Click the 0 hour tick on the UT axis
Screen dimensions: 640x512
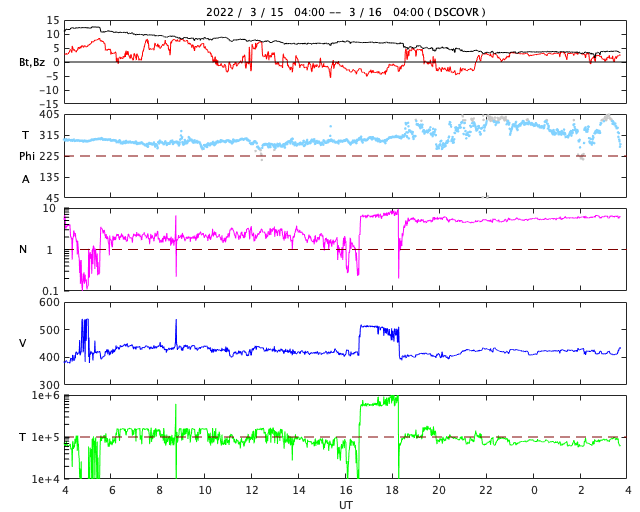(534, 490)
